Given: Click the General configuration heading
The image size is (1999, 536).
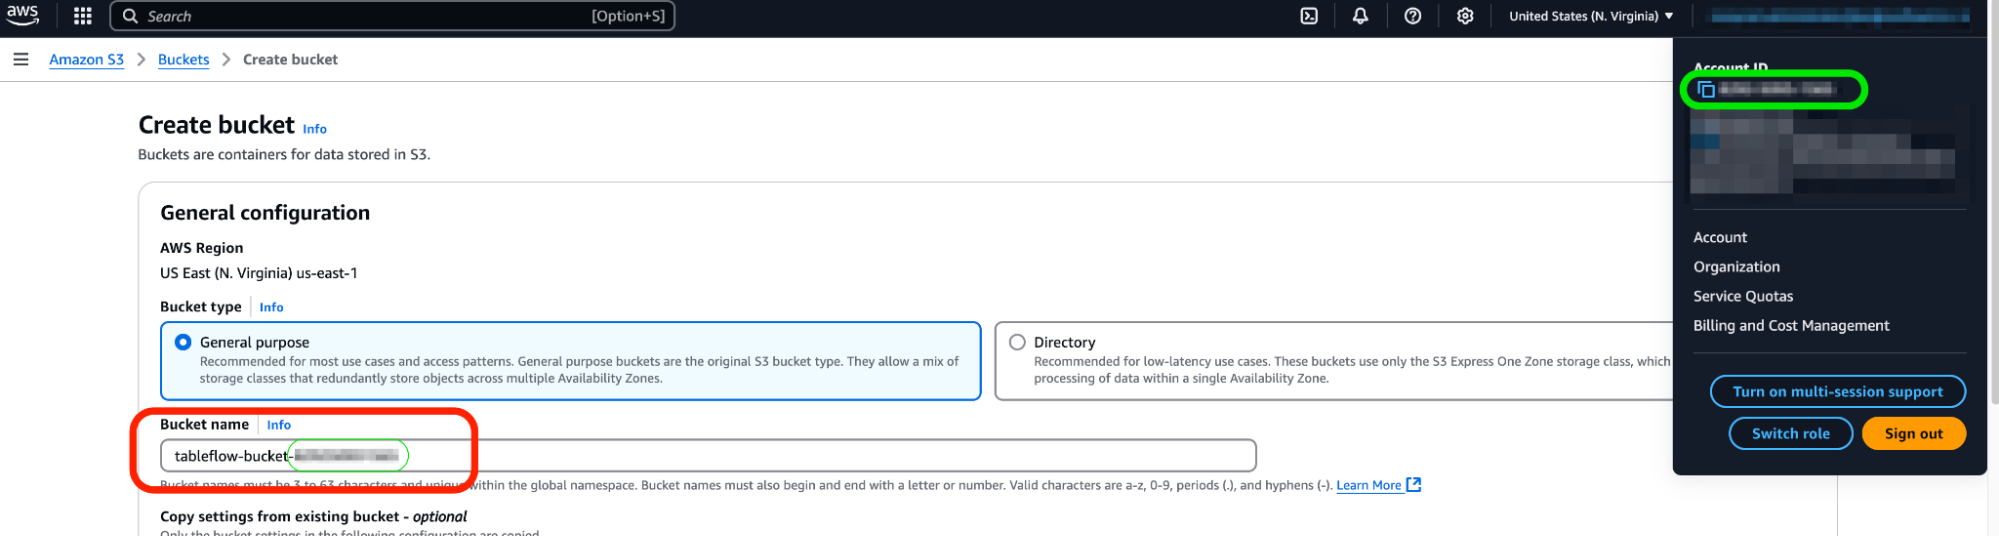Looking at the screenshot, I should (x=265, y=213).
